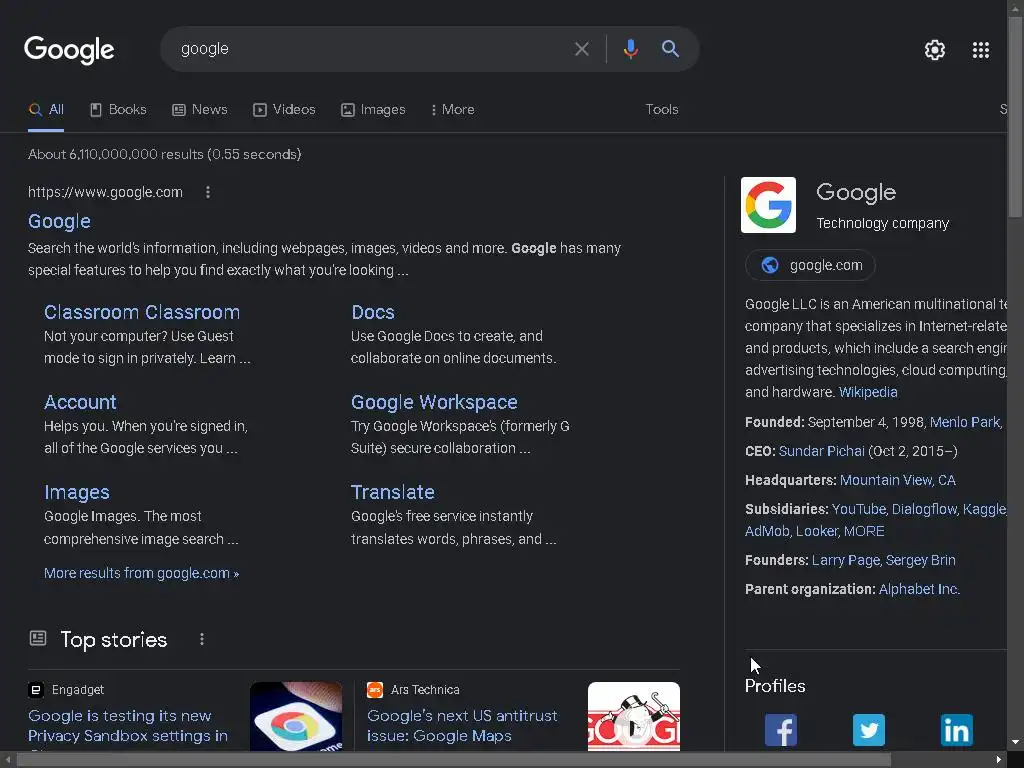Open settings via the gear icon

[935, 50]
